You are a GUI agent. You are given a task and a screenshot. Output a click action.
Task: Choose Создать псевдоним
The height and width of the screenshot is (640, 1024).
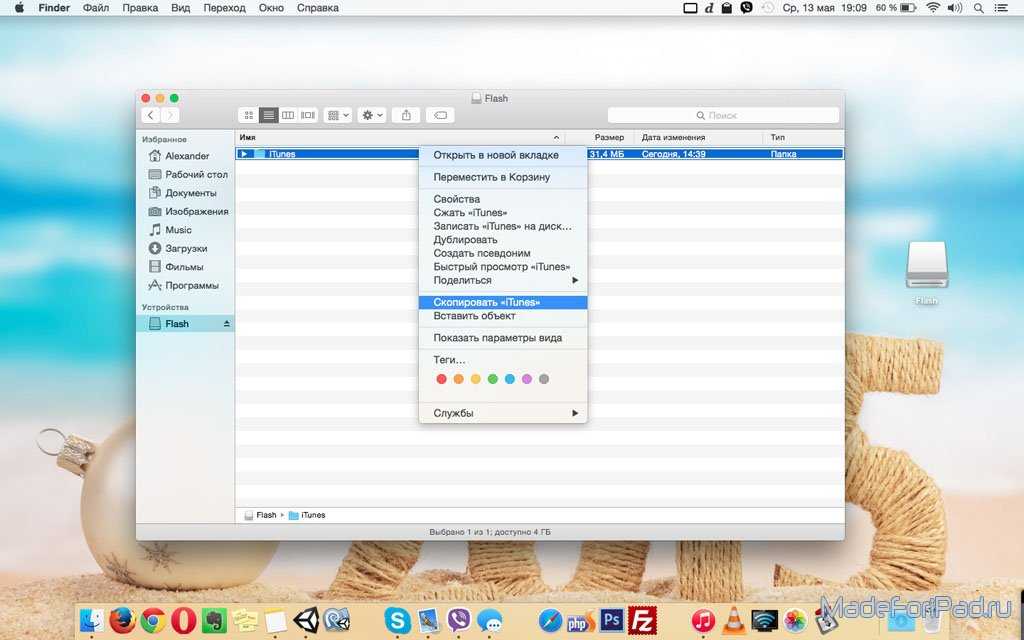pos(503,253)
